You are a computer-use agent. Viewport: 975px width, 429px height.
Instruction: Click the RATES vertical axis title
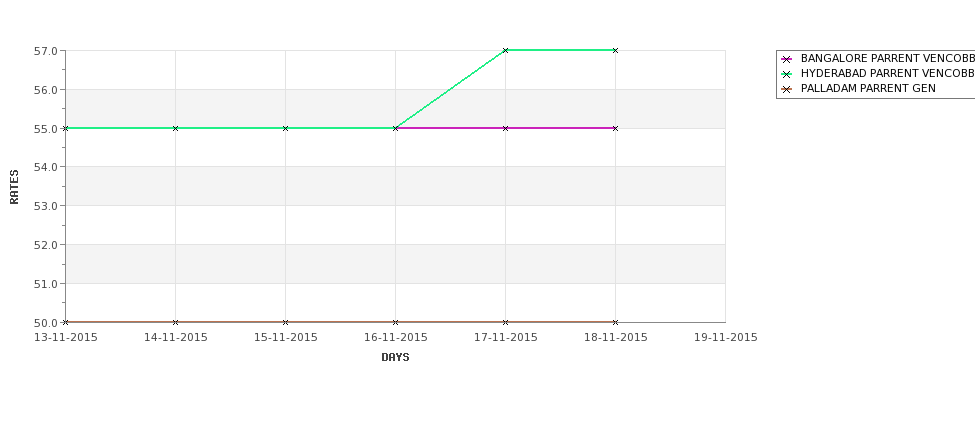point(14,187)
